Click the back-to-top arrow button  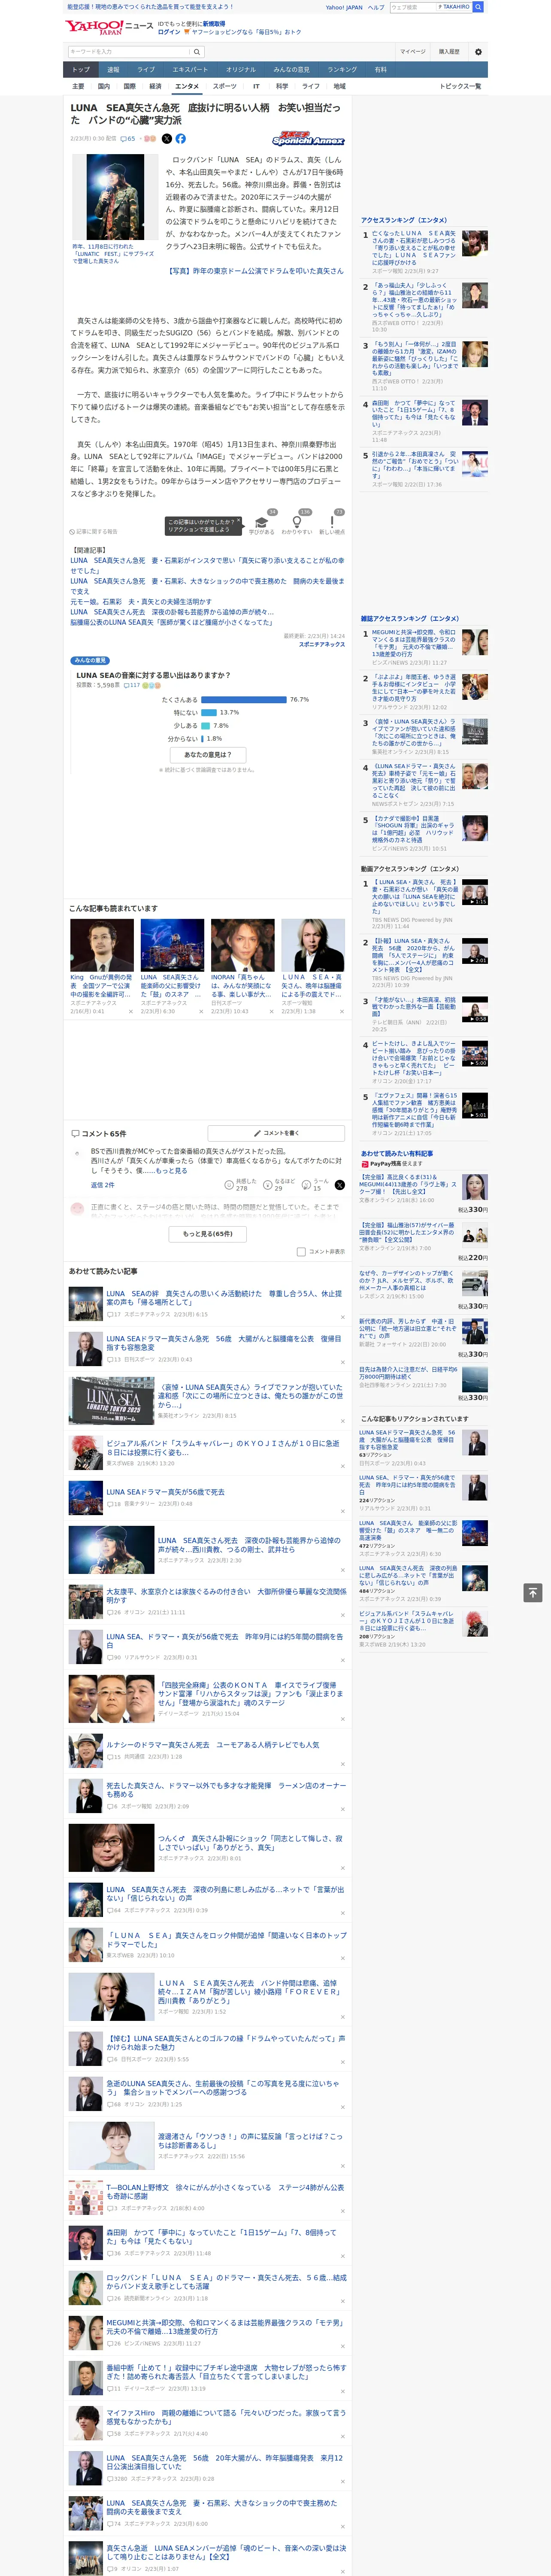[x=533, y=1593]
